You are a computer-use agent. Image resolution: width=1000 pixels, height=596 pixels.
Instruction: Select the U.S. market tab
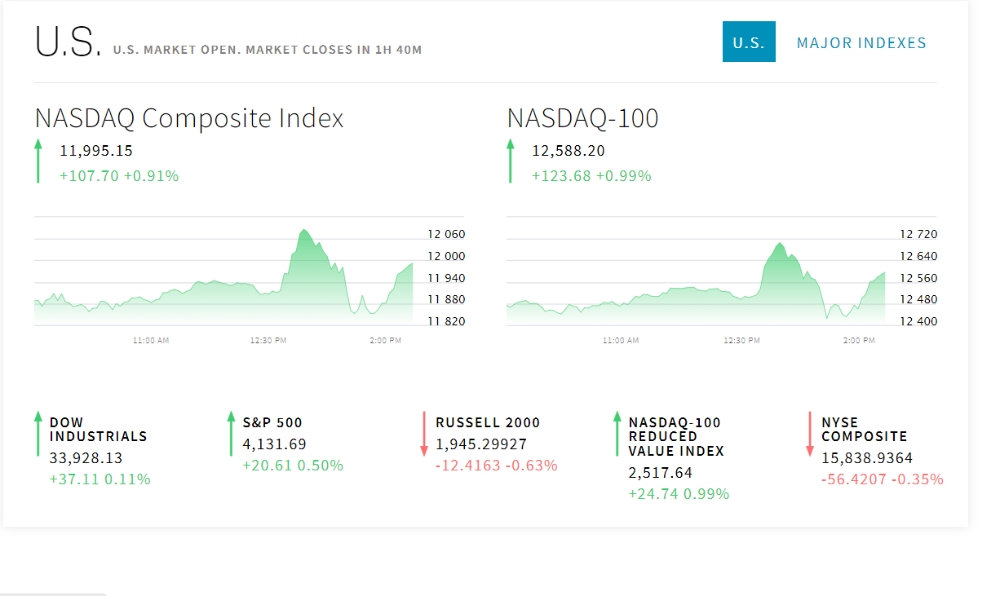click(x=749, y=42)
